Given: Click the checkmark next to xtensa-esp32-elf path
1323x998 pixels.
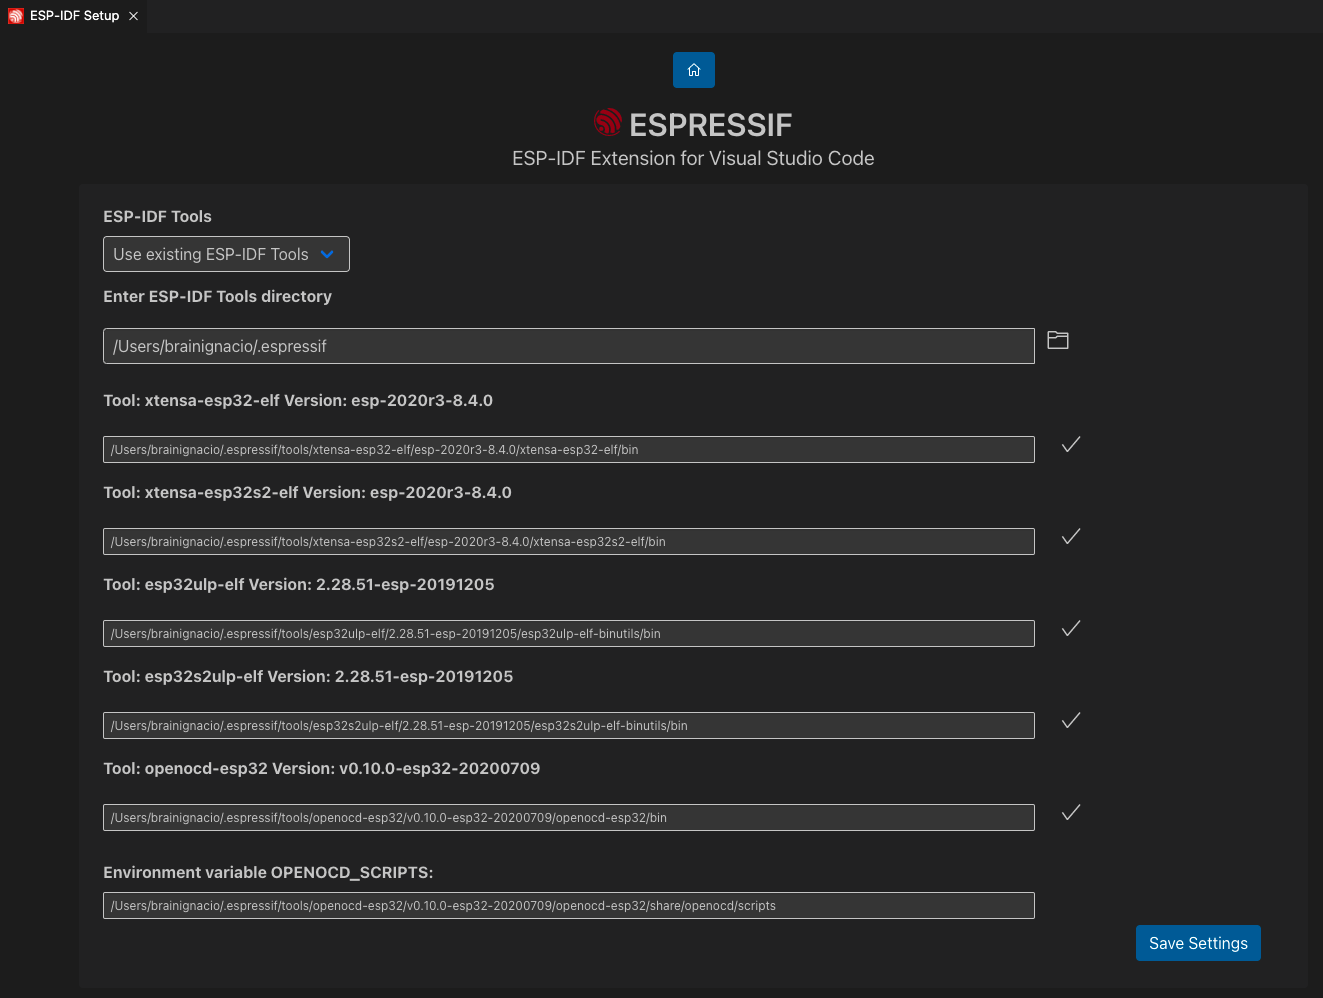Looking at the screenshot, I should [x=1070, y=444].
